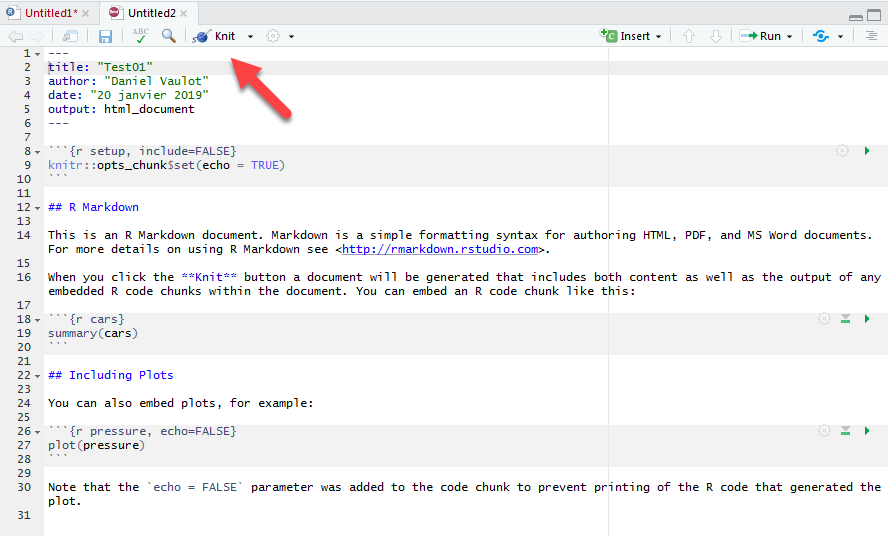Open Find/Replace with the magnifier icon
Image resolution: width=888 pixels, height=536 pixels.
169,36
